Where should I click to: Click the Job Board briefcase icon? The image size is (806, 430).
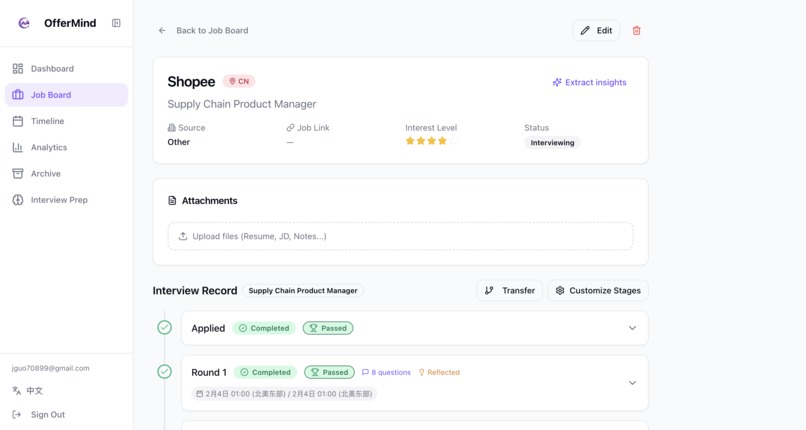point(18,95)
